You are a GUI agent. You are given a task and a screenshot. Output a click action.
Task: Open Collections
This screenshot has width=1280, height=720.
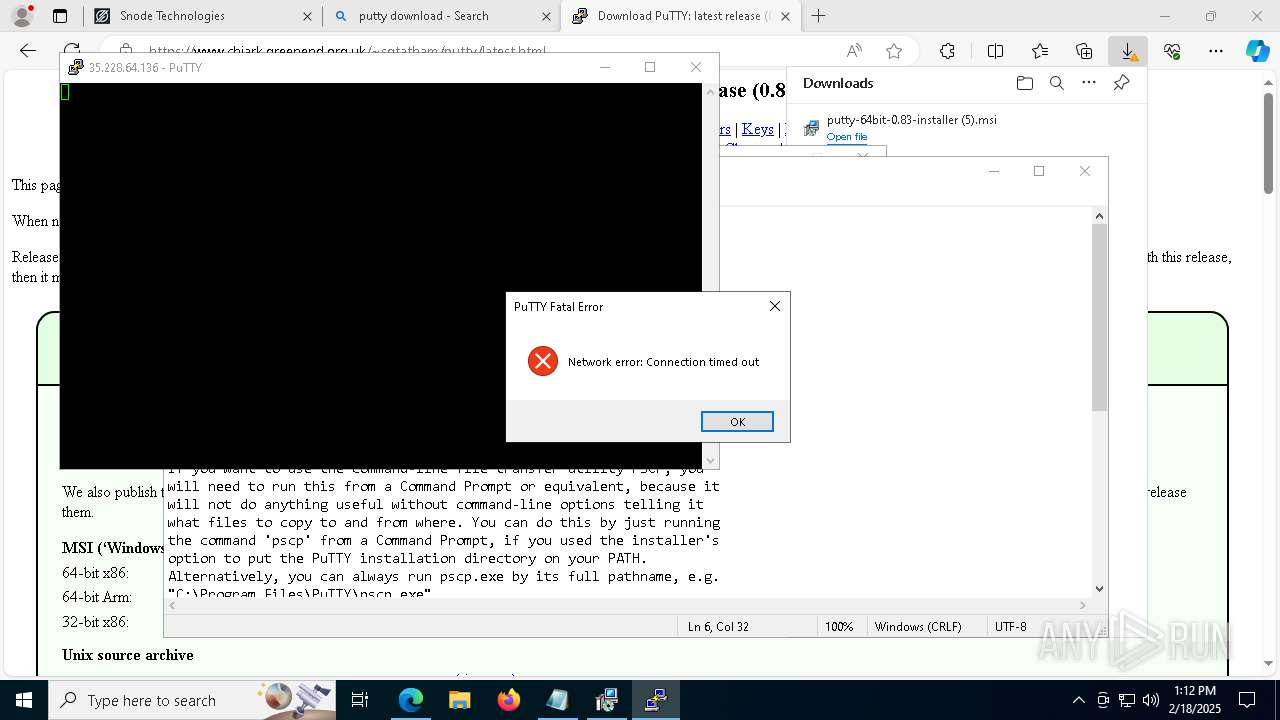[1084, 51]
